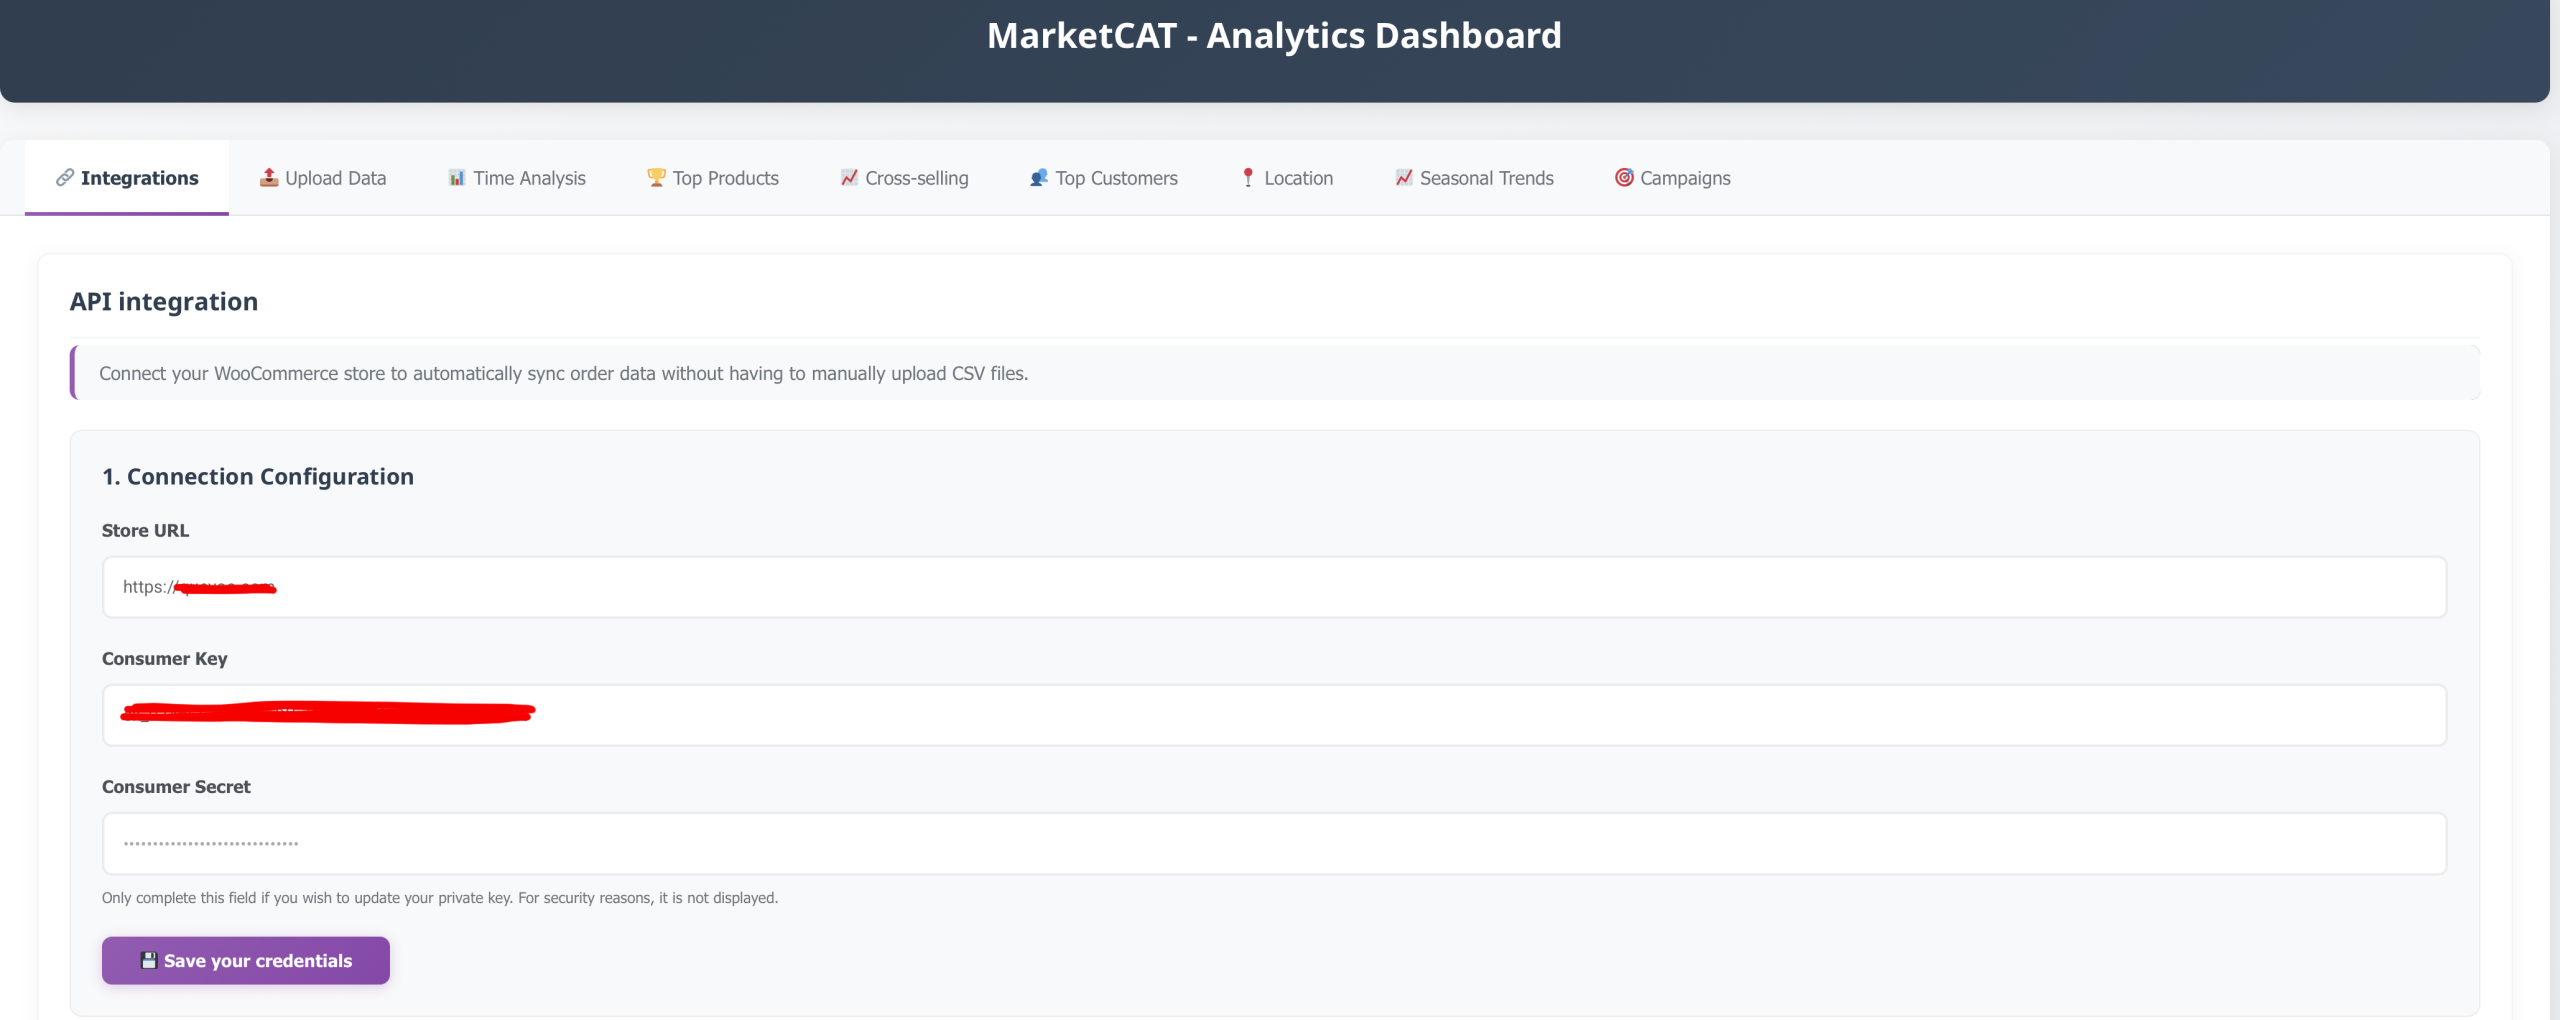The width and height of the screenshot is (2560, 1020).
Task: Click the floppy disk icon on Save button
Action: (149, 961)
